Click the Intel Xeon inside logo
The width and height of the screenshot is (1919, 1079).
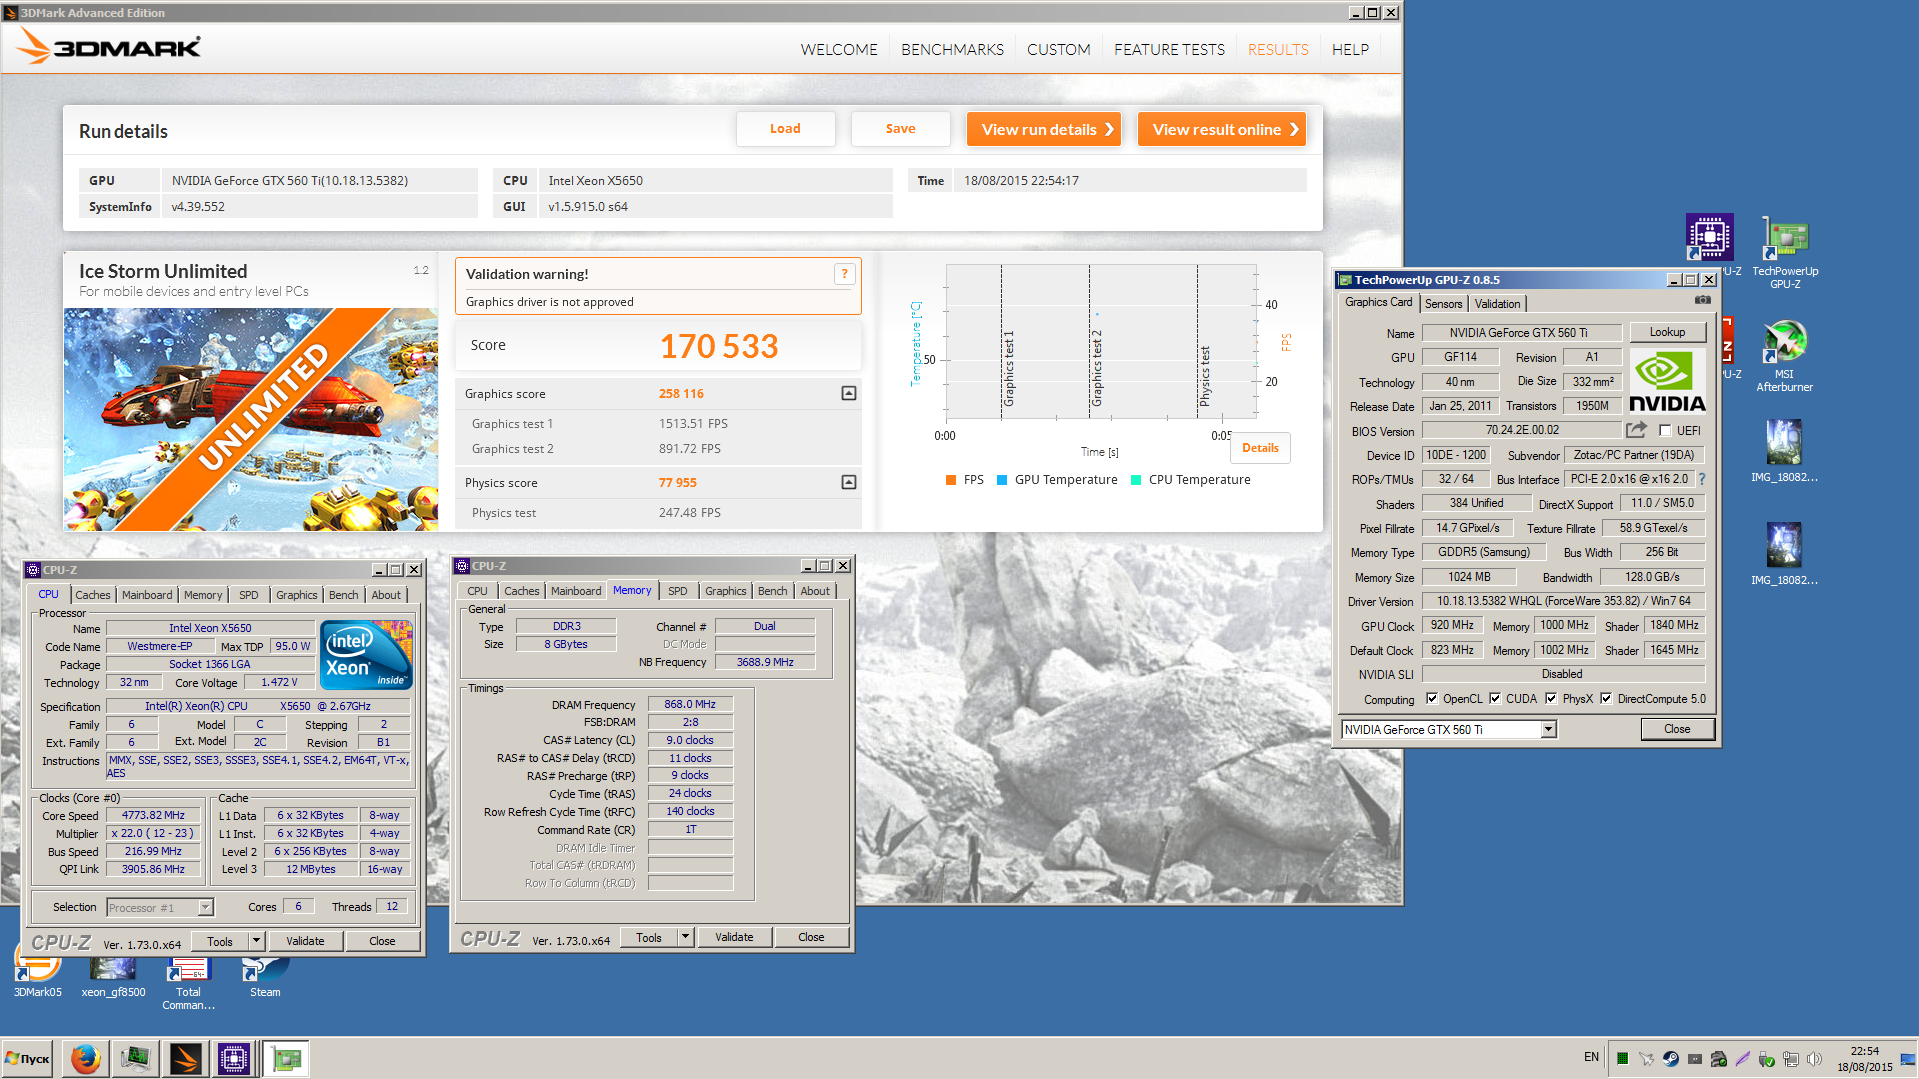(367, 654)
